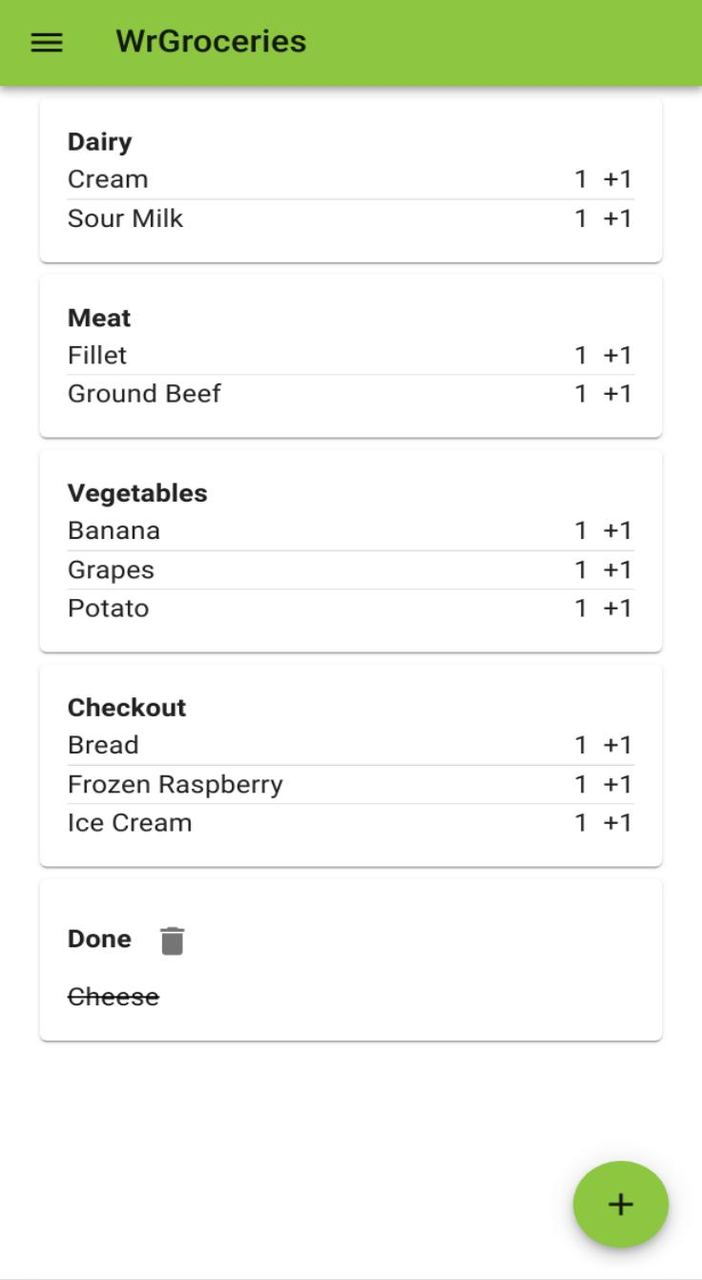The width and height of the screenshot is (702, 1280).
Task: Increment the Frozen Raspberry quantity
Action: pos(617,784)
